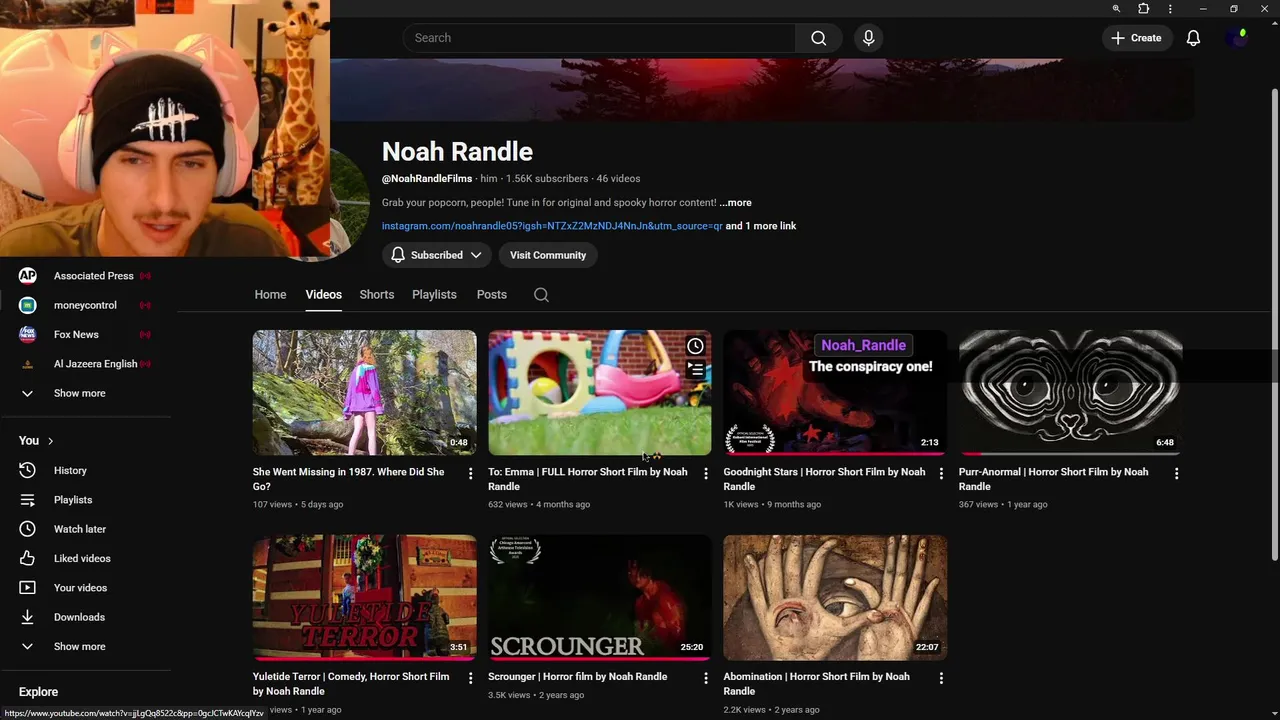This screenshot has height=720, width=1280.
Task: Show the 'and 1 more link' details
Action: coord(761,226)
